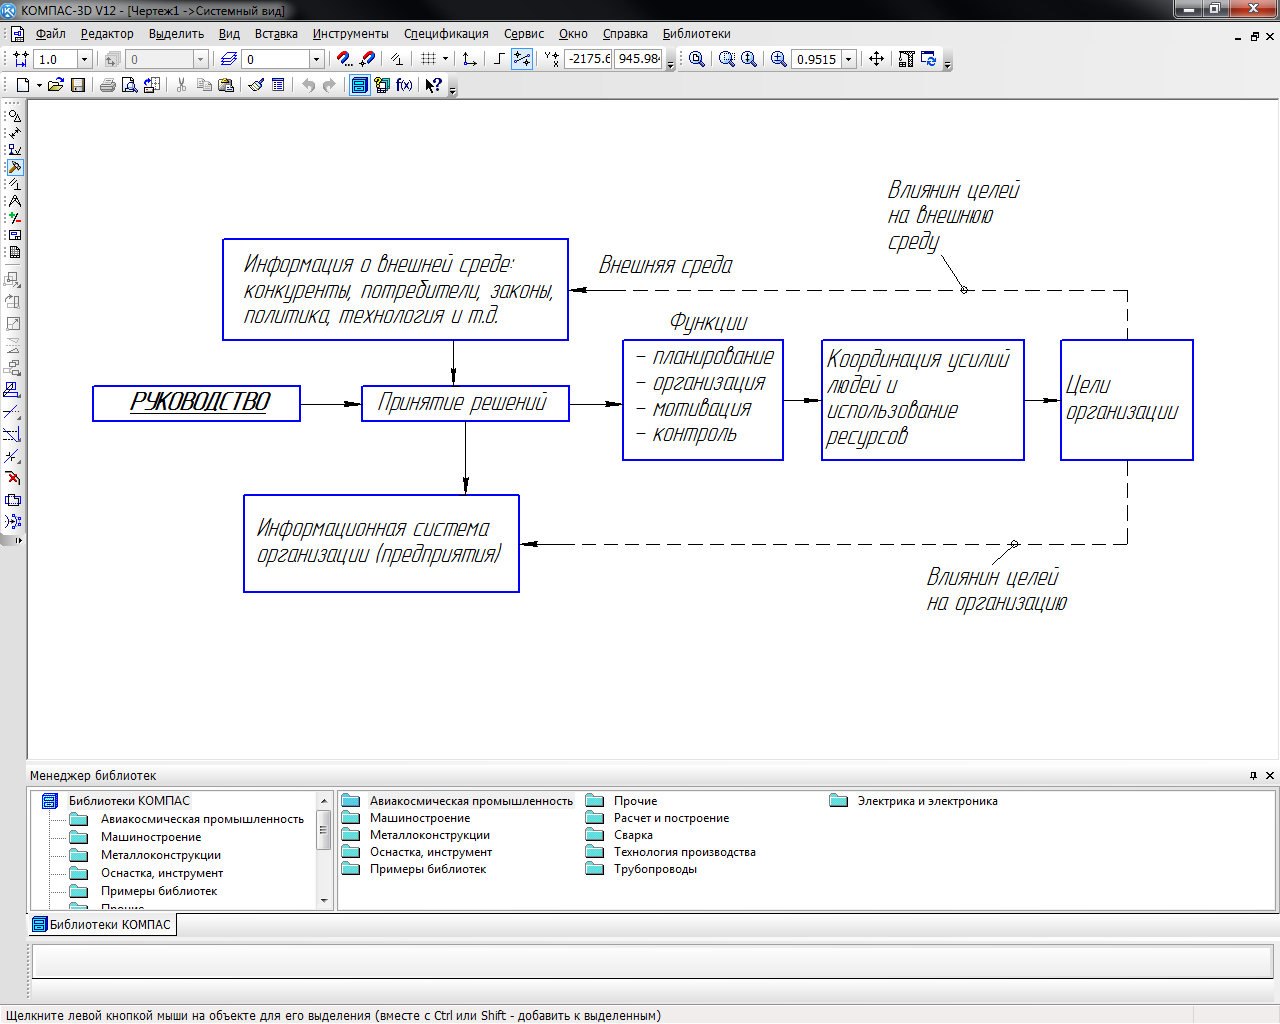Image resolution: width=1280 pixels, height=1024 pixels.
Task: Open the Библиотеки menu
Action: tap(696, 34)
